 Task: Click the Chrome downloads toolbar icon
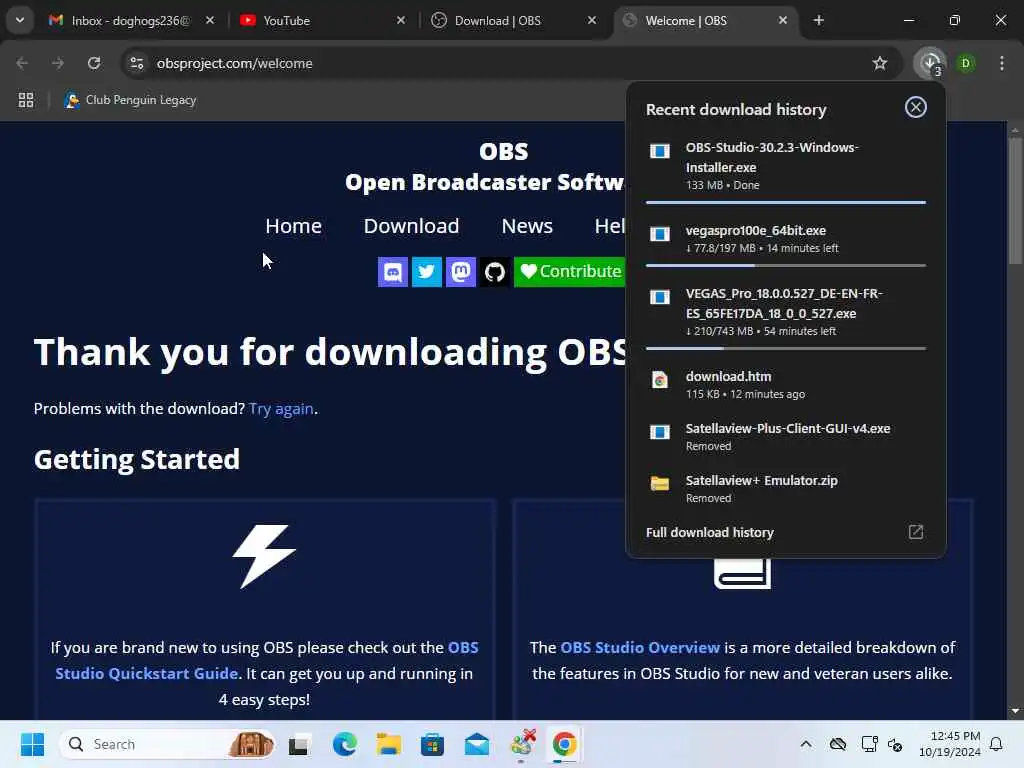point(930,63)
